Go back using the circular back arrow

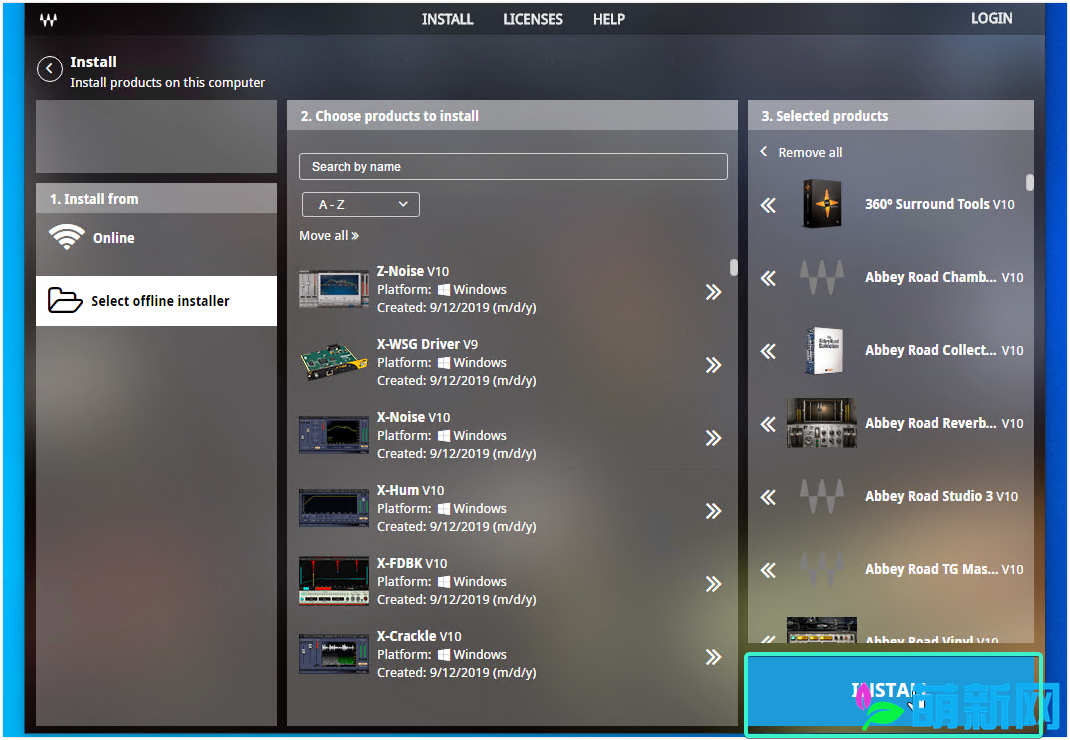pyautogui.click(x=50, y=69)
